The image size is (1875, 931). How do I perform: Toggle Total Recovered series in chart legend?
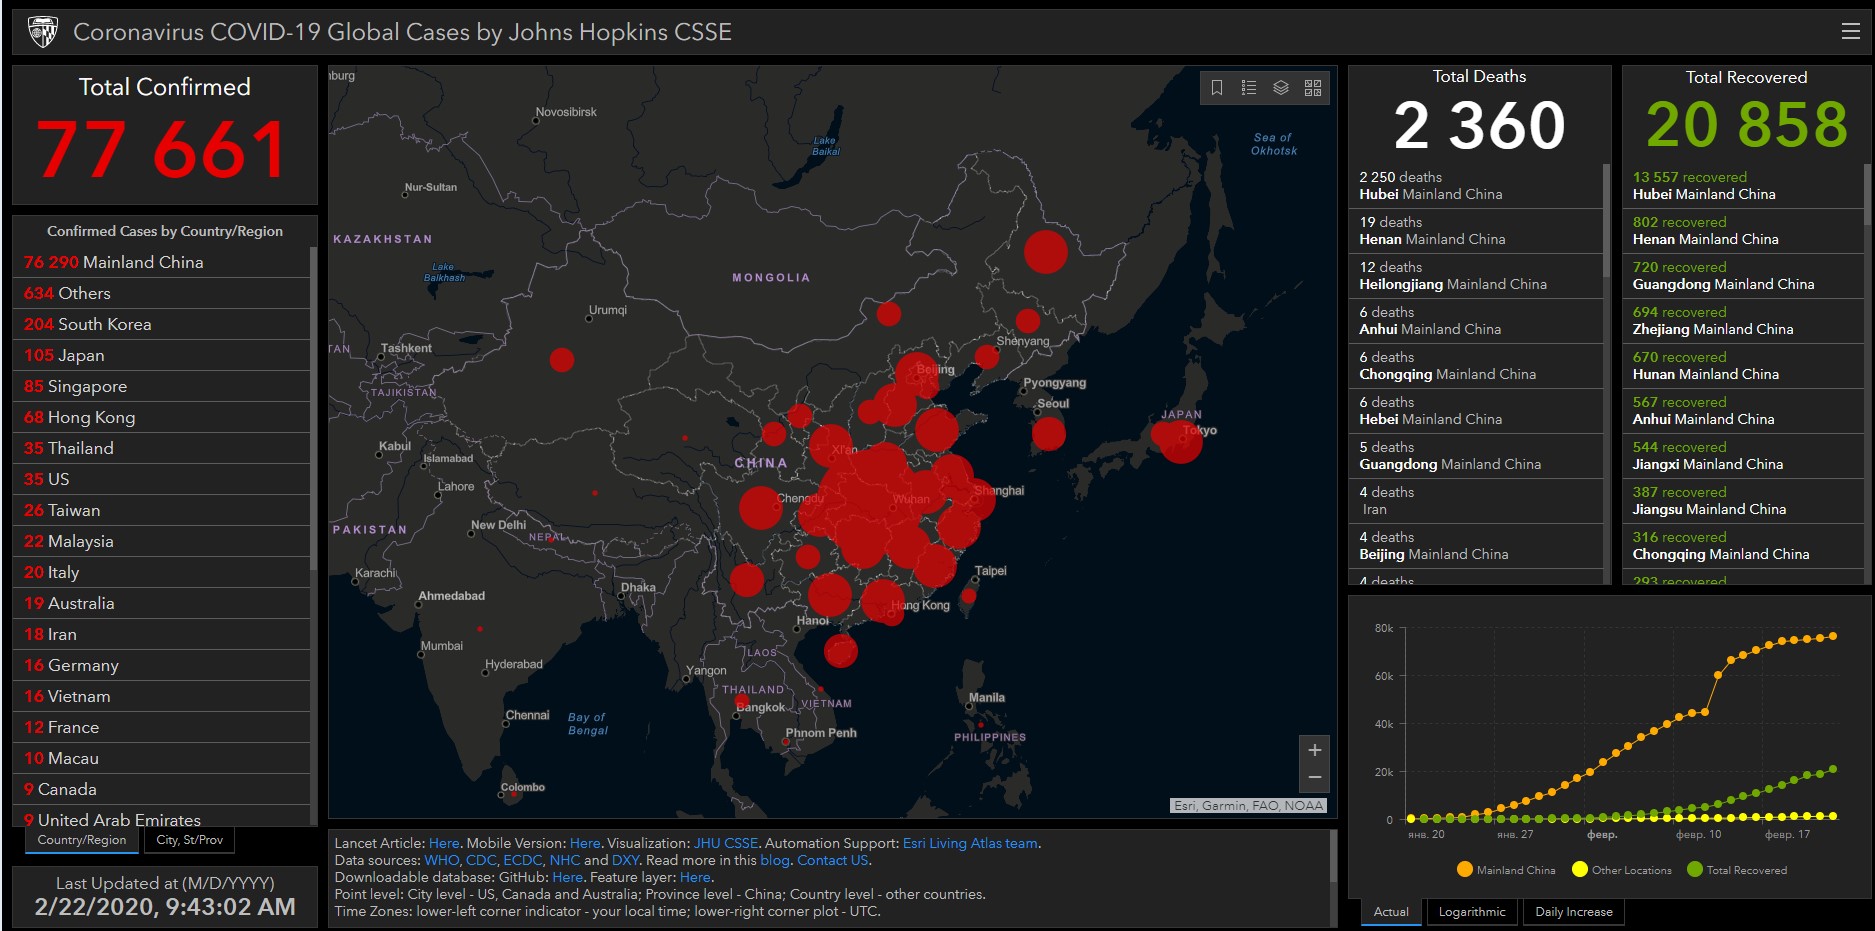point(1736,870)
